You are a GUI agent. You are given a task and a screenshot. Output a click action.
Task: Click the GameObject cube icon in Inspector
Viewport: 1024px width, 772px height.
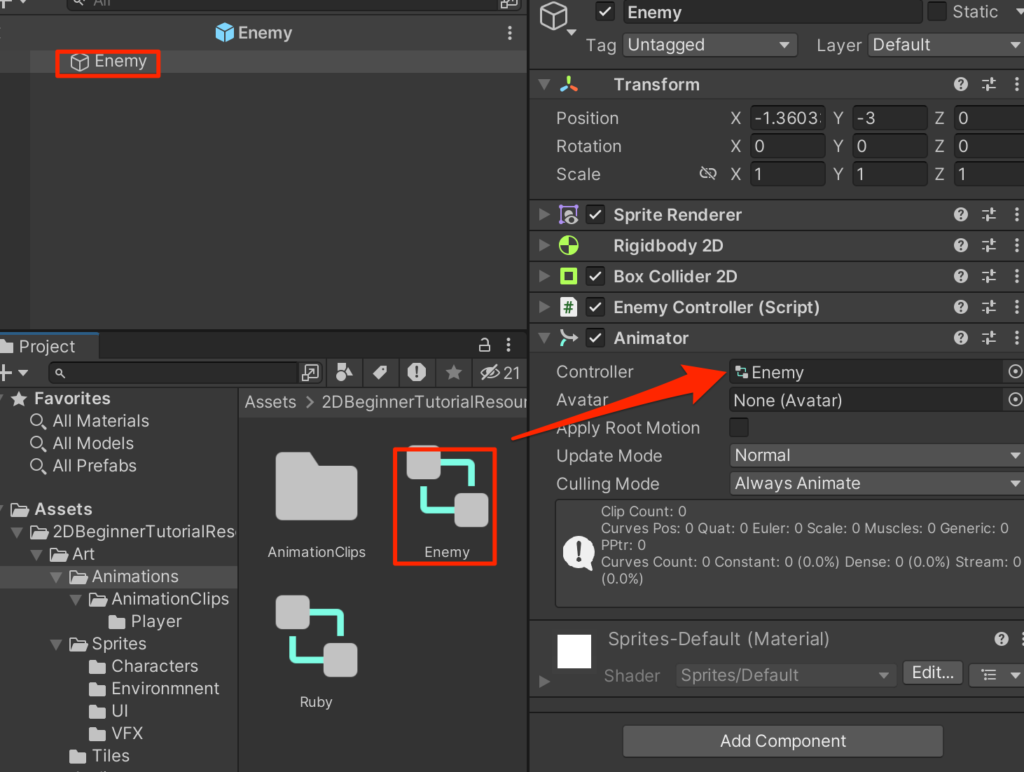tap(554, 16)
